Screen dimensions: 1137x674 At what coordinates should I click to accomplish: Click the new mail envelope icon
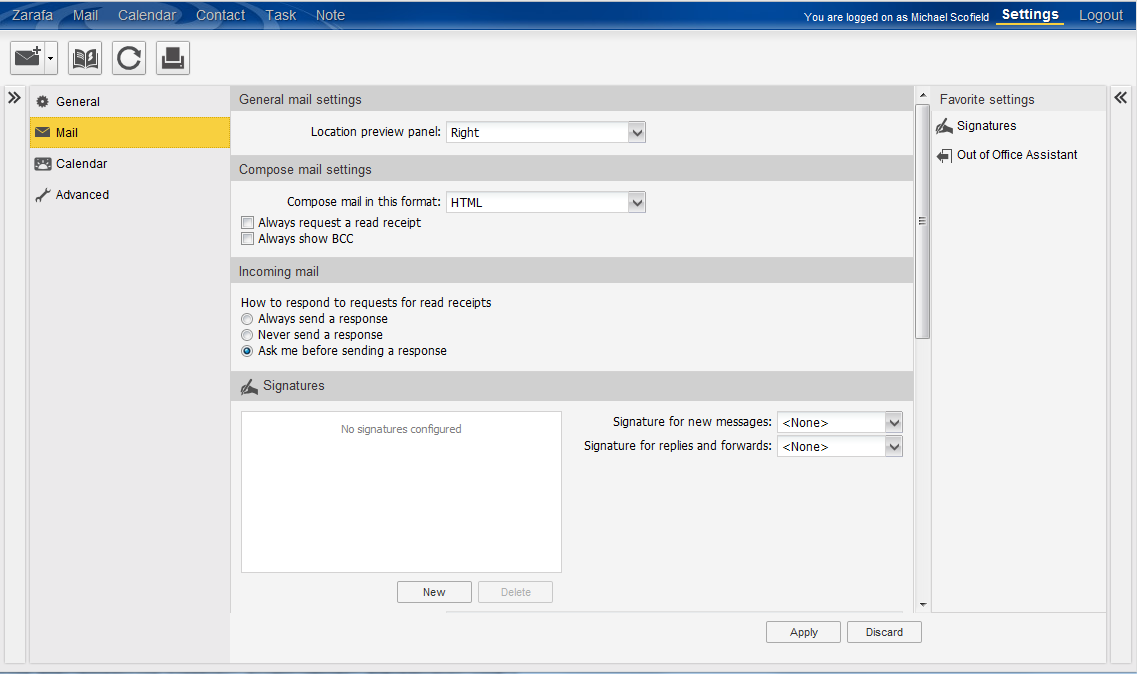[x=27, y=59]
